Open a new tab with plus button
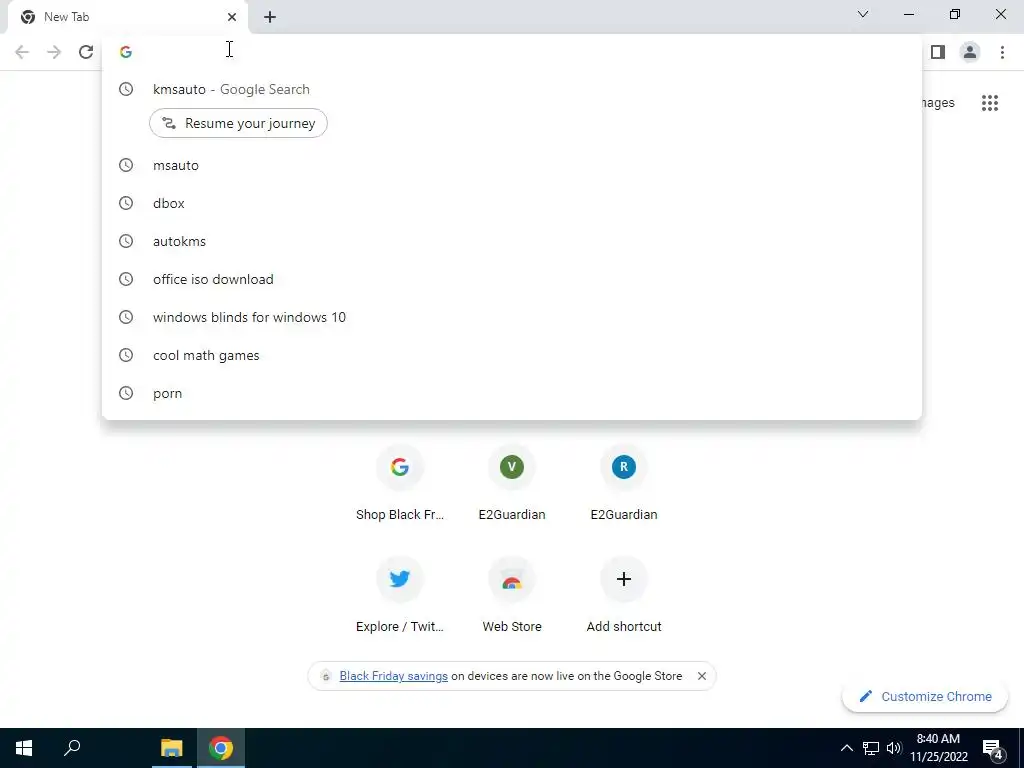Image resolution: width=1024 pixels, height=768 pixels. point(270,17)
